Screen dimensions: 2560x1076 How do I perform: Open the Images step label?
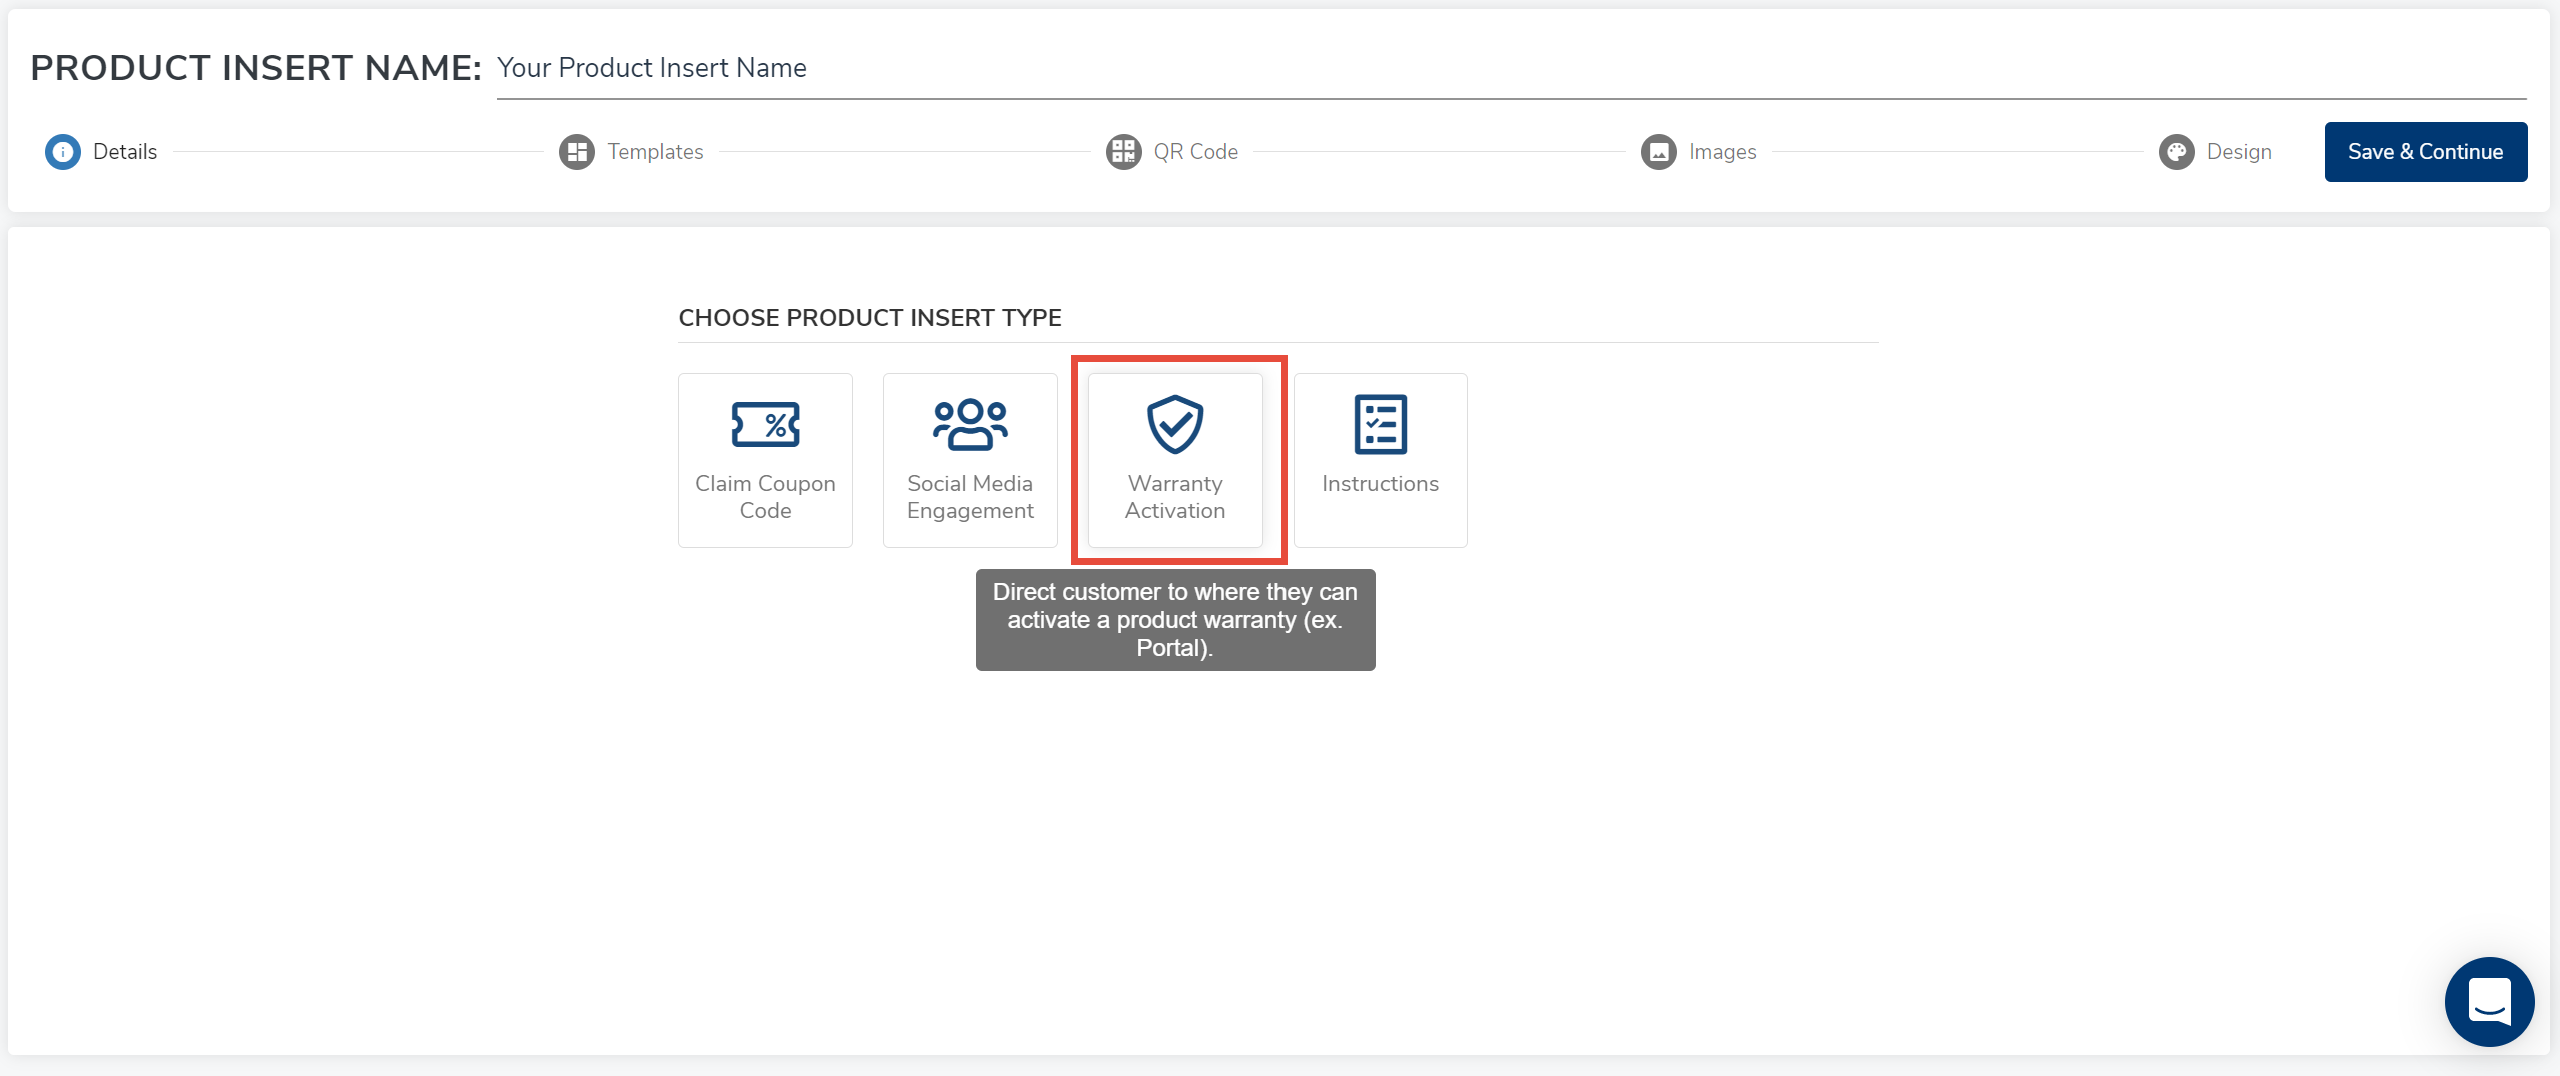tap(1722, 152)
